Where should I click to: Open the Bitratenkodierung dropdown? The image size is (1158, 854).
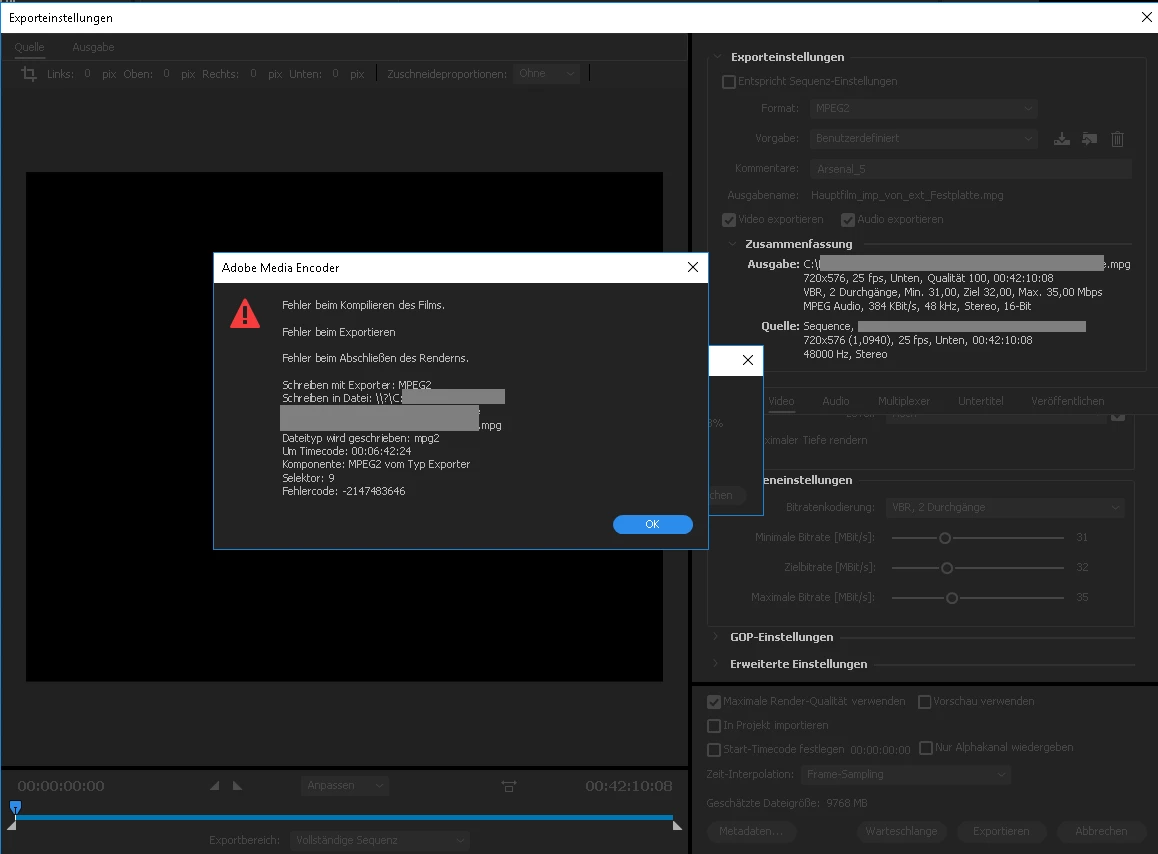pyautogui.click(x=1004, y=508)
